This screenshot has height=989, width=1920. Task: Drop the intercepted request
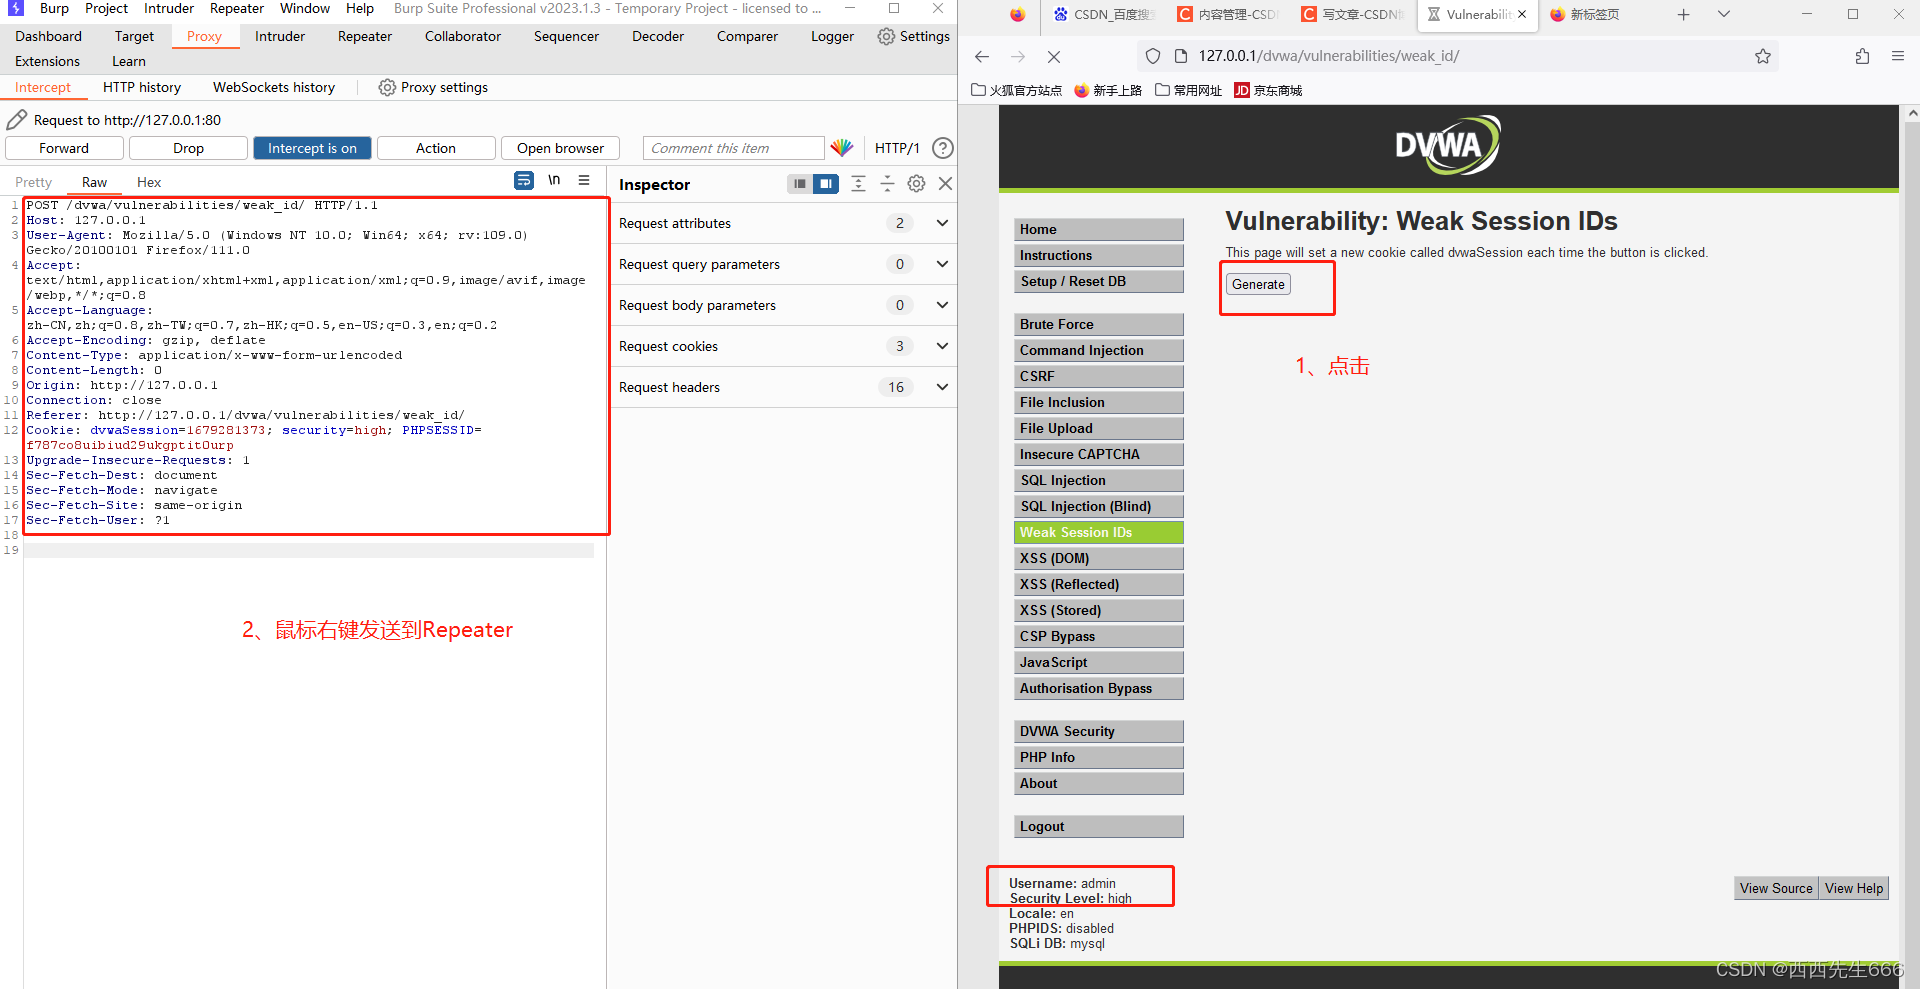188,148
